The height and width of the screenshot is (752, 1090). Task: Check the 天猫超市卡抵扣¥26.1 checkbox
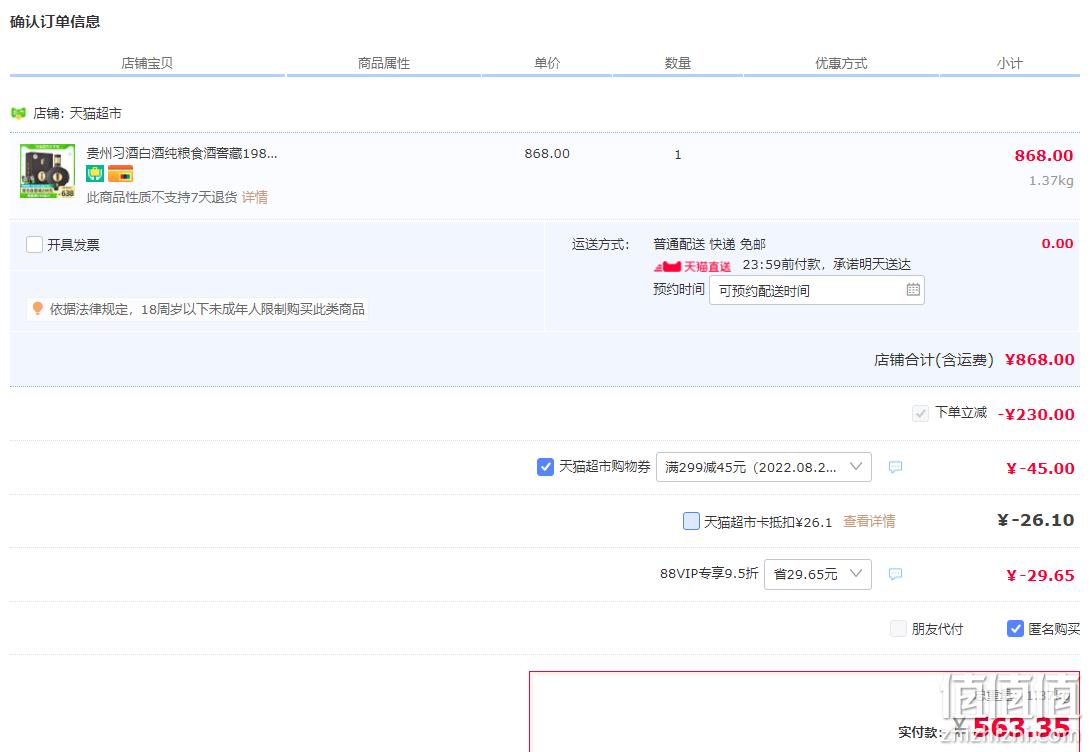[x=691, y=521]
